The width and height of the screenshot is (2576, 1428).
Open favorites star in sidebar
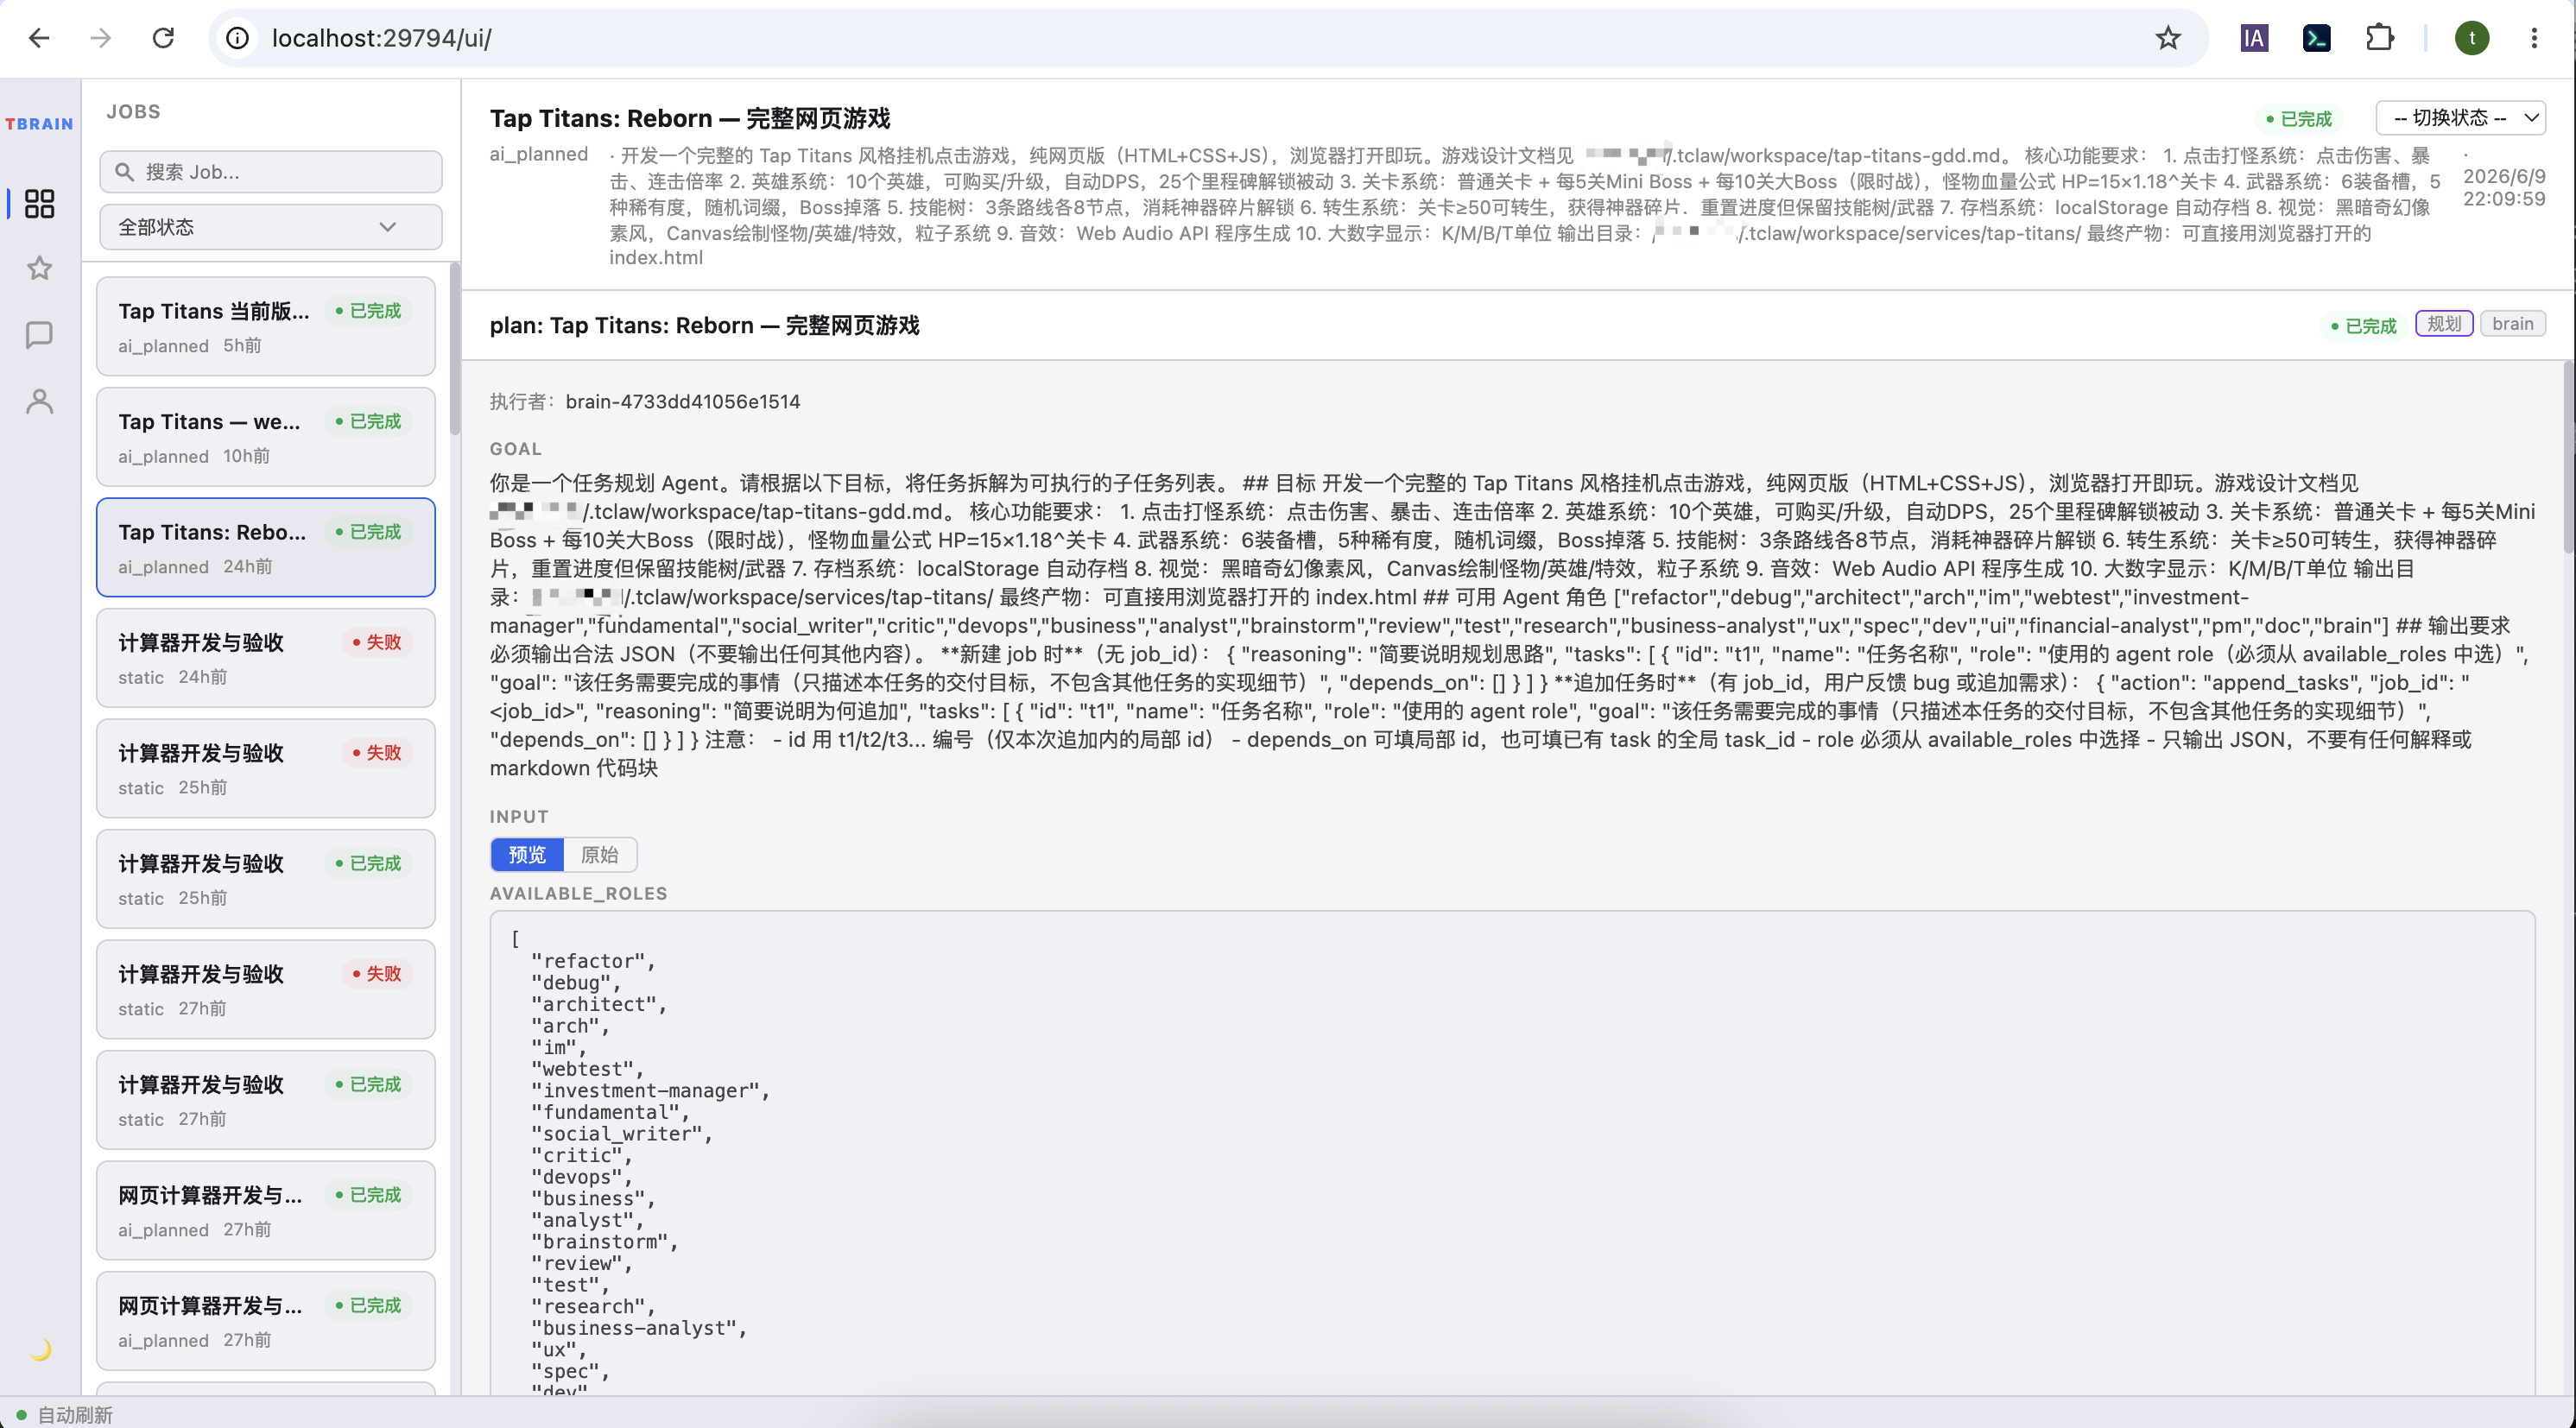tap(39, 268)
